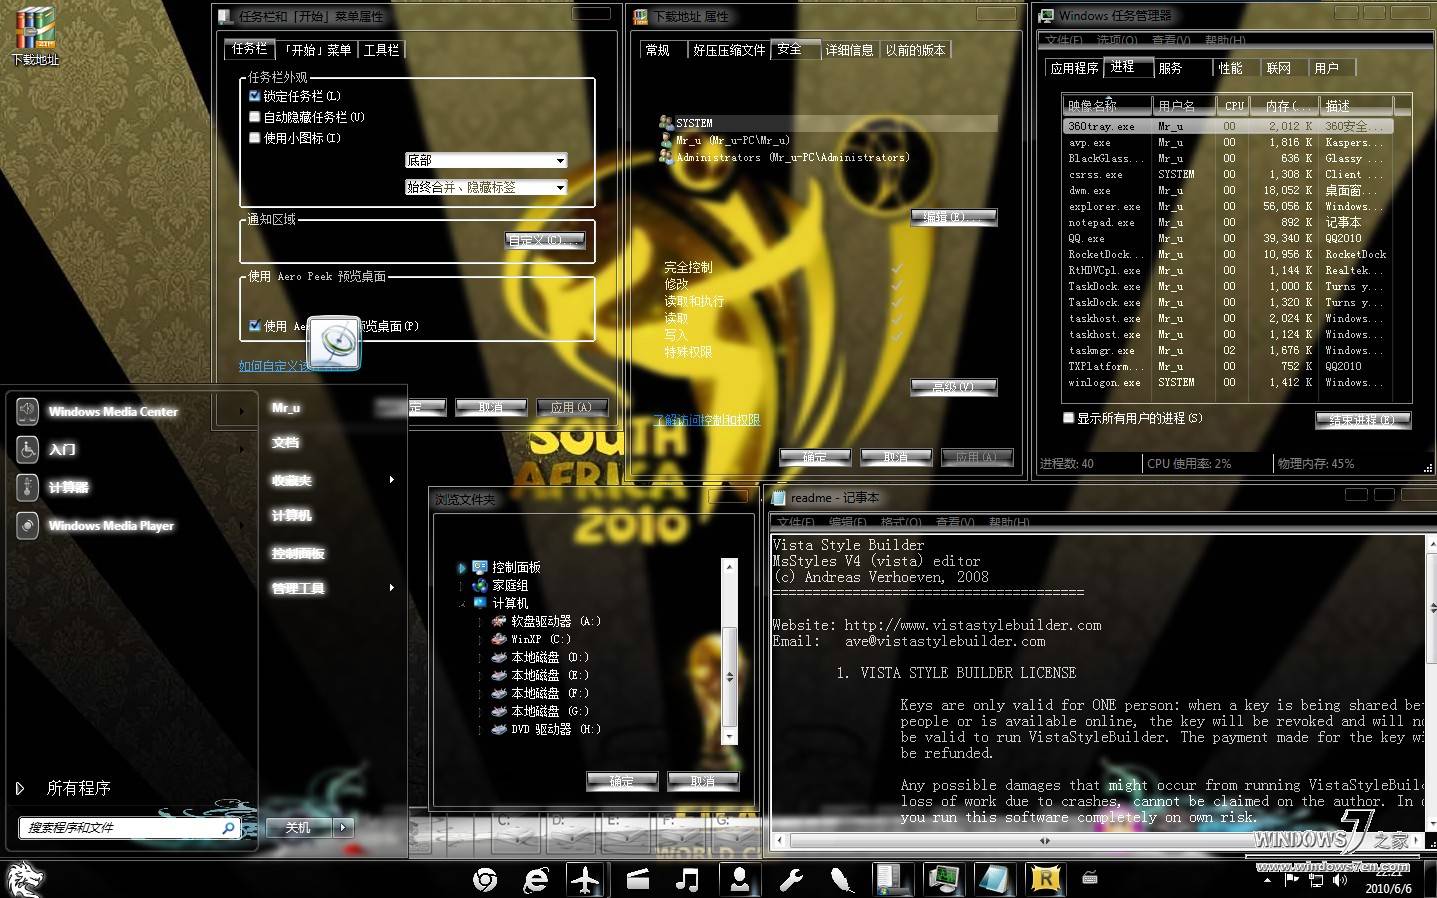The width and height of the screenshot is (1437, 898).
Task: Click 关机 shutdown button in Start menu
Action: pyautogui.click(x=299, y=827)
